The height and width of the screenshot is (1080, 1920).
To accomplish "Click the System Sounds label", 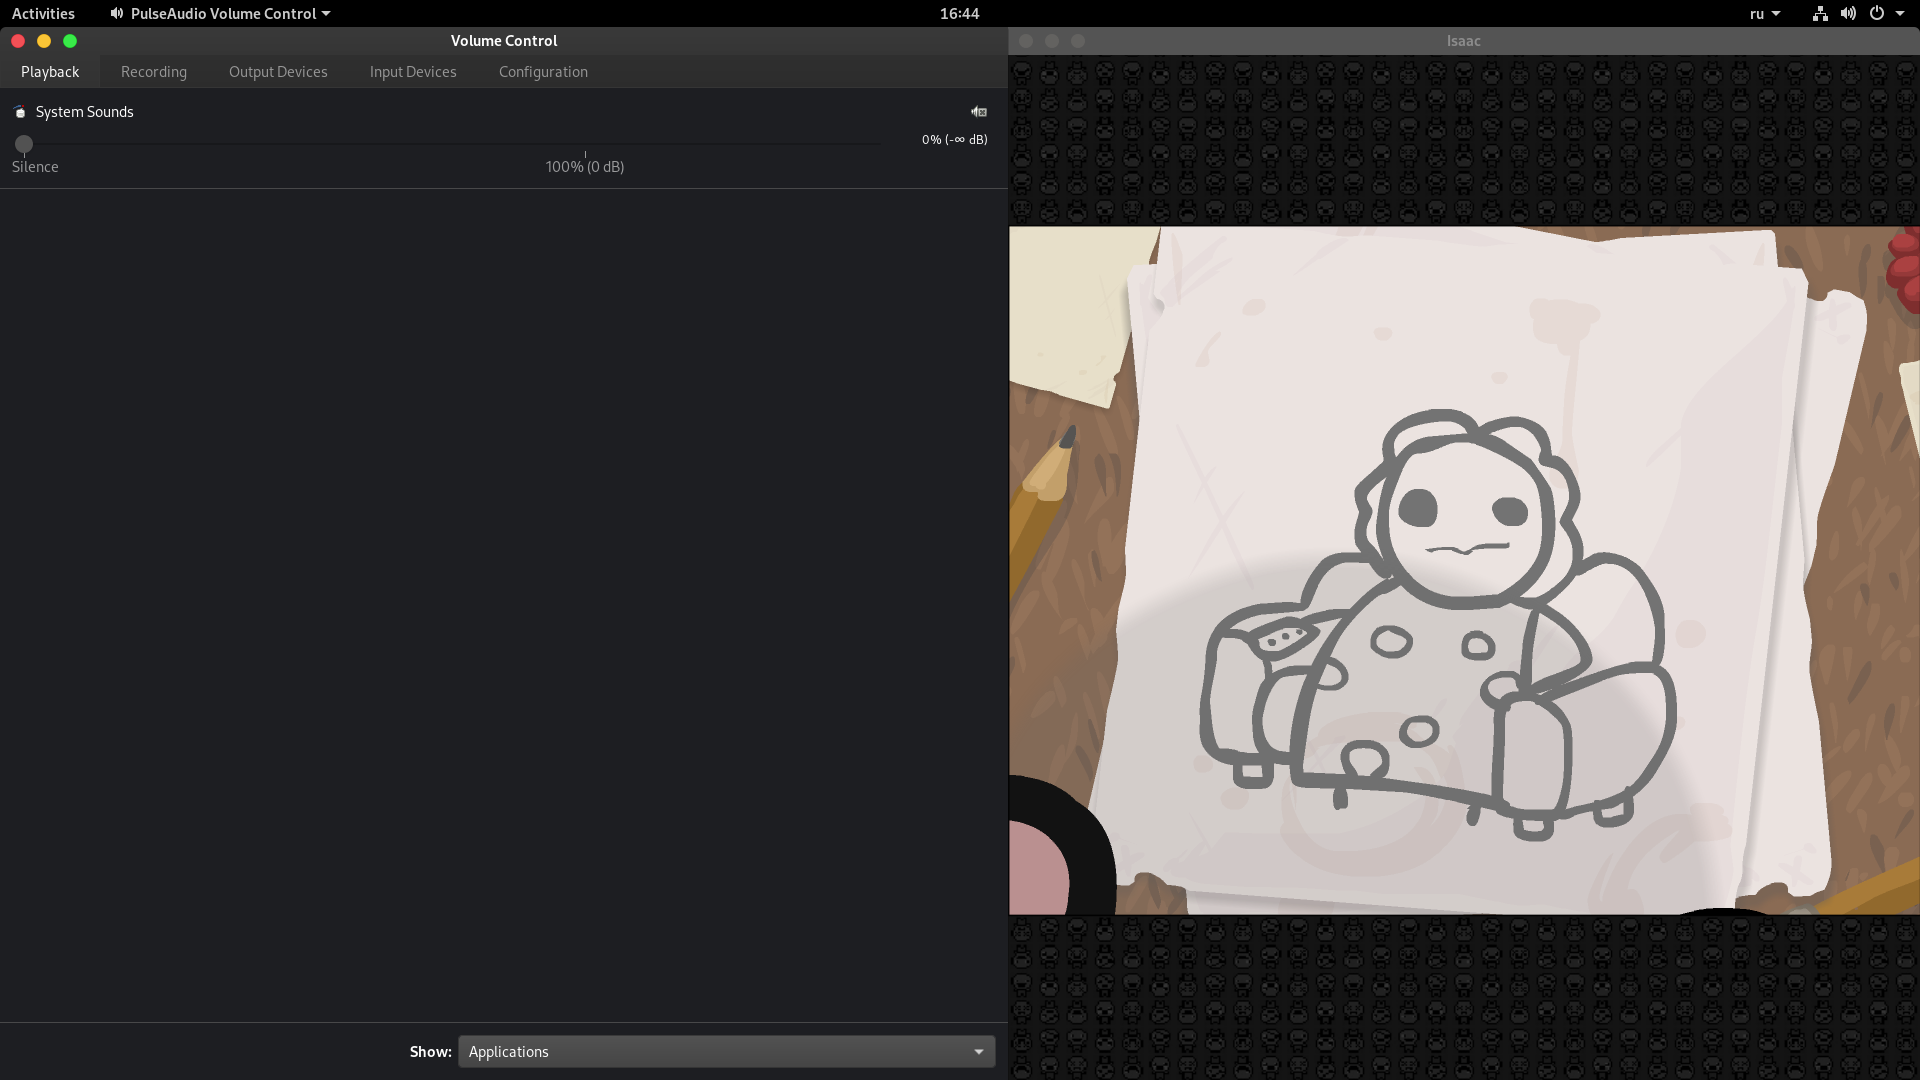I will [85, 112].
